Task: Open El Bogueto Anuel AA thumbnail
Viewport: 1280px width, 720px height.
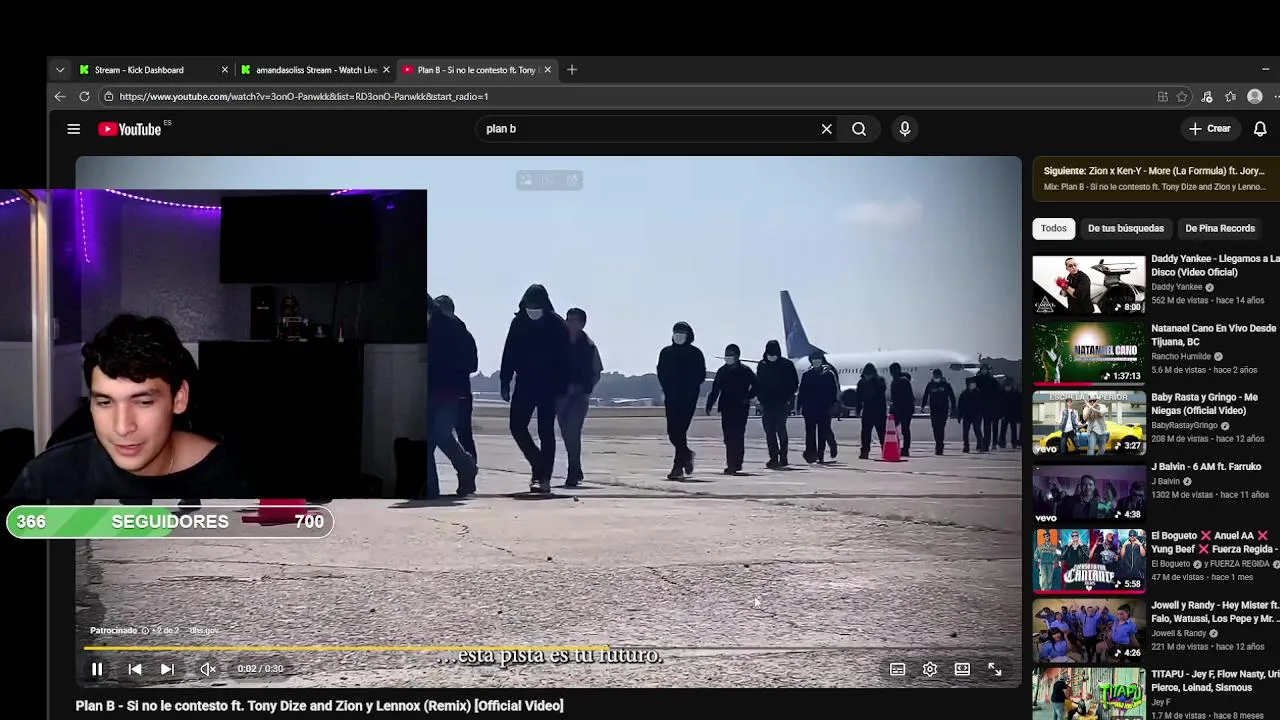Action: click(1089, 561)
